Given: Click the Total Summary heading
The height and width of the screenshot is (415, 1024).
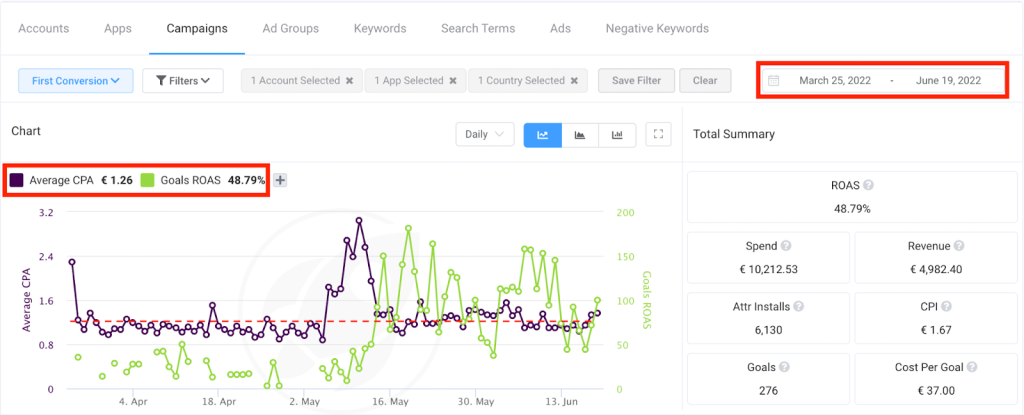Looking at the screenshot, I should [733, 135].
